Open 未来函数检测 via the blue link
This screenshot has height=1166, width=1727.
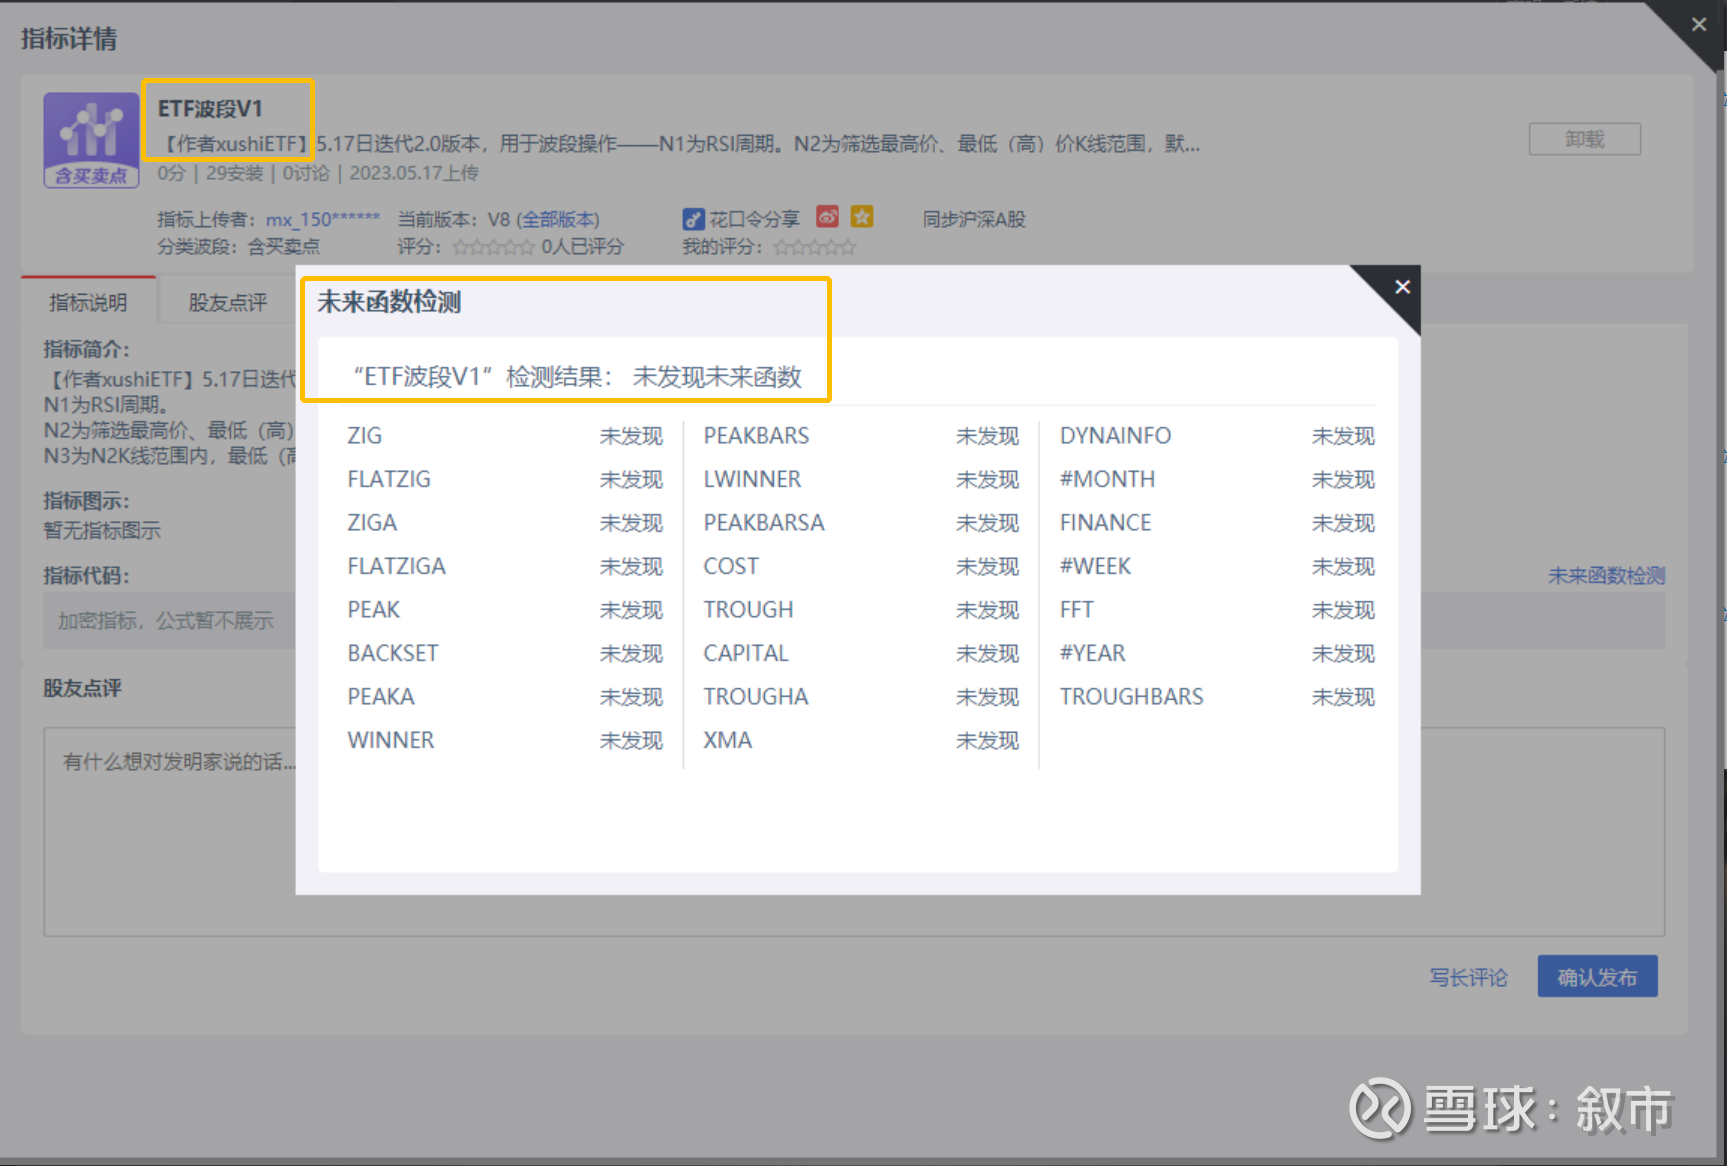click(x=1605, y=575)
